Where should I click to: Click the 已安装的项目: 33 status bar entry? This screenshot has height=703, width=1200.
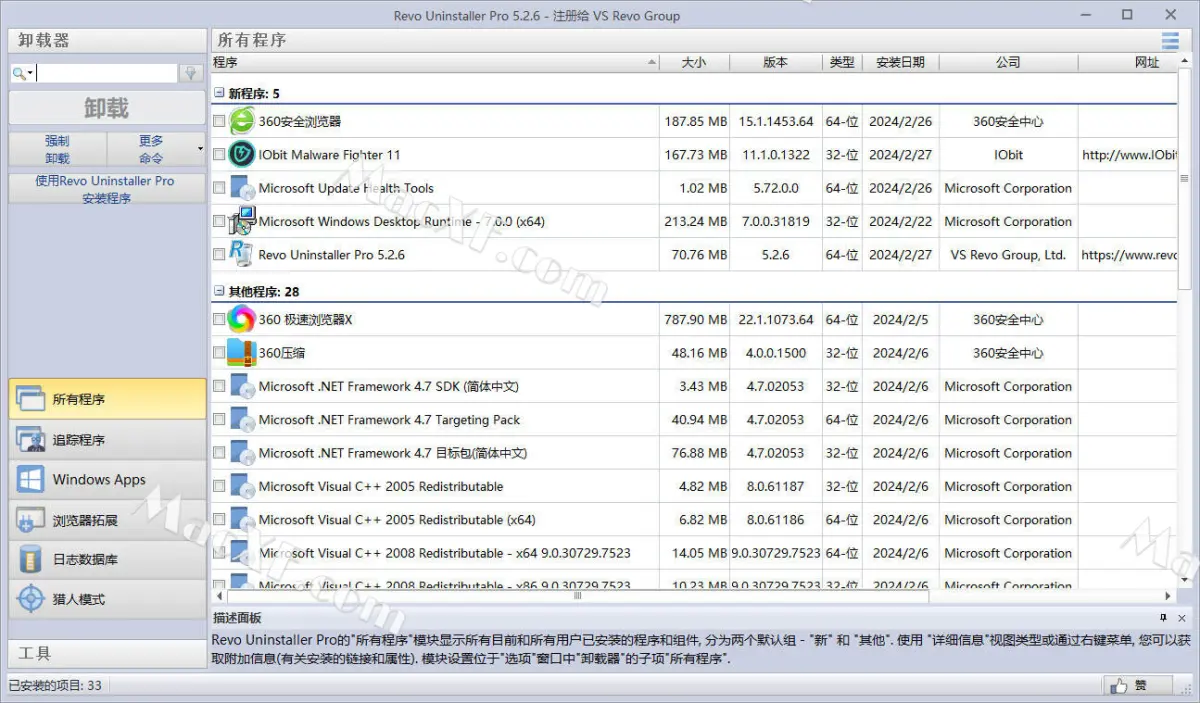[x=55, y=686]
